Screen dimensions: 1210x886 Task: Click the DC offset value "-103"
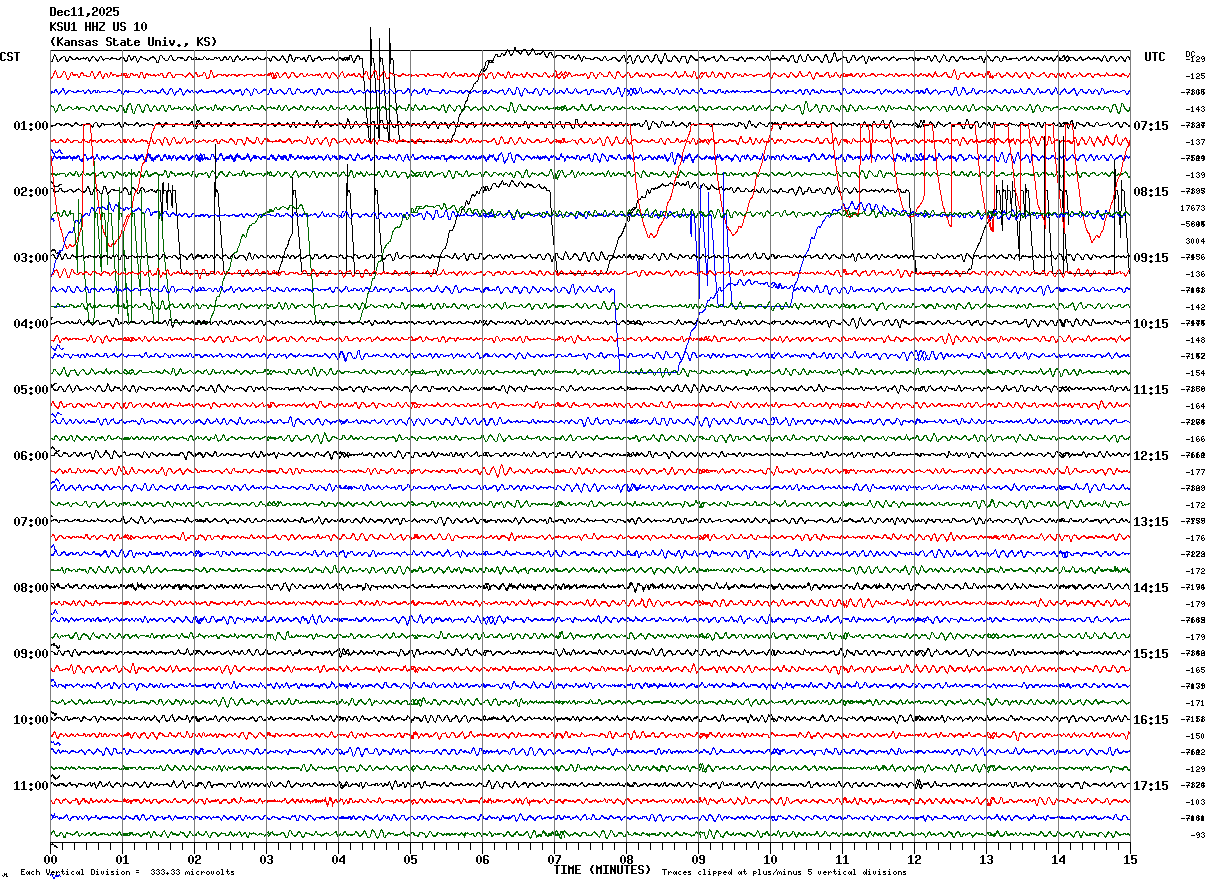tap(1195, 802)
